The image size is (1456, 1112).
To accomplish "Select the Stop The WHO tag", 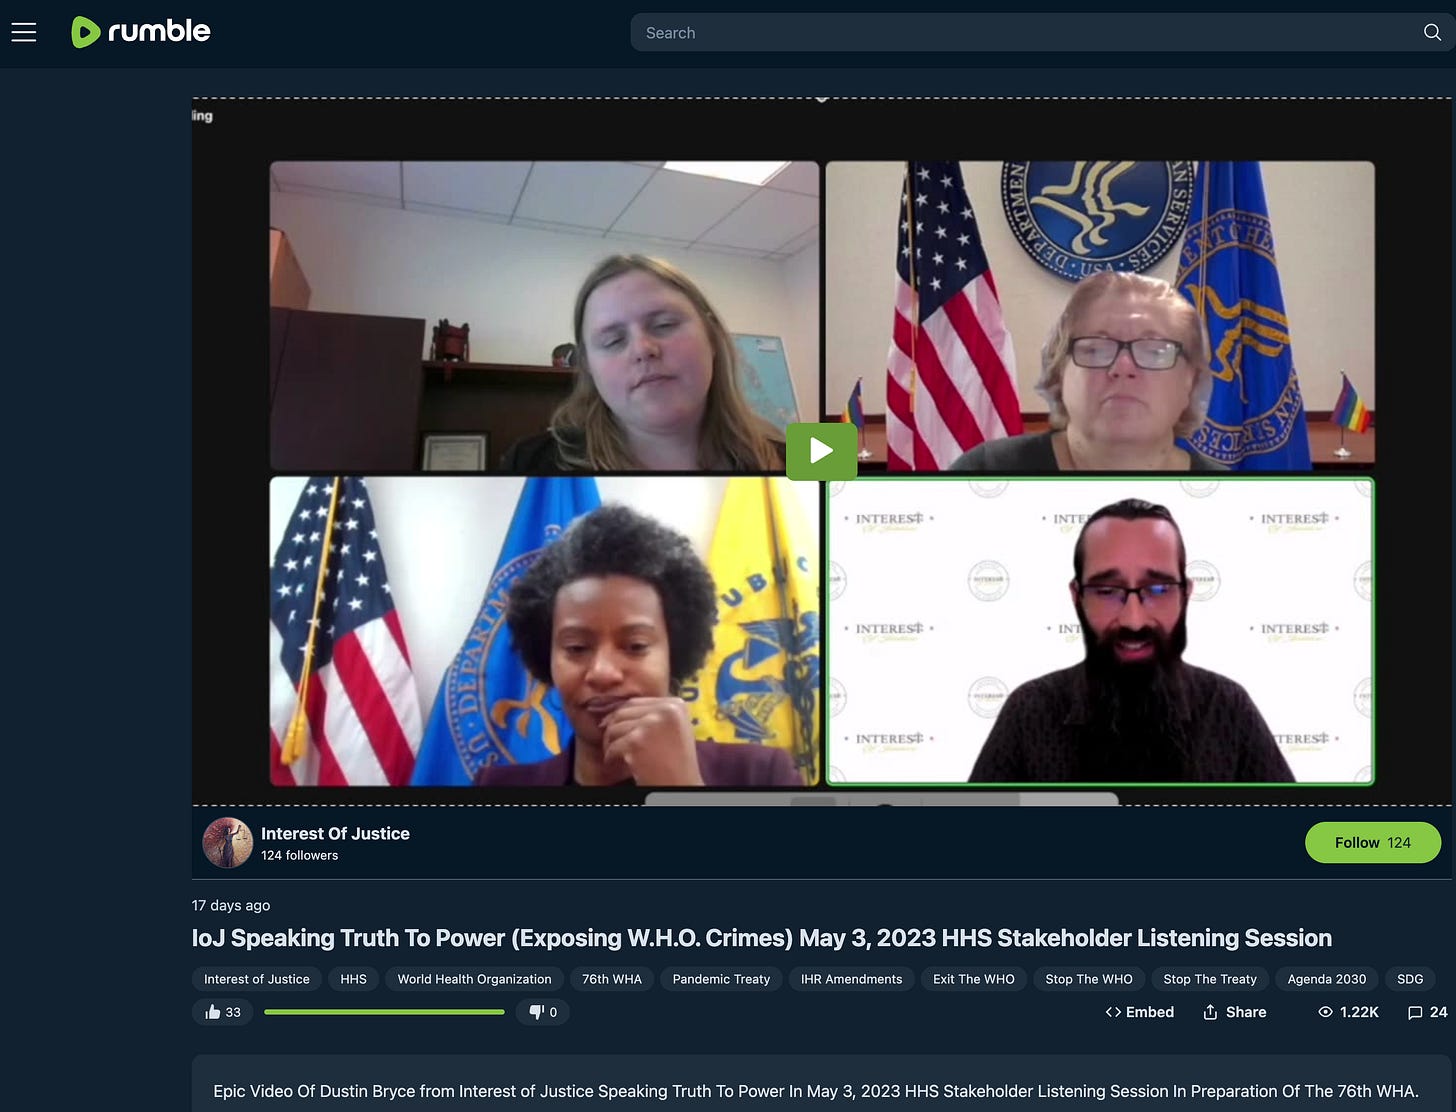I will 1089,979.
